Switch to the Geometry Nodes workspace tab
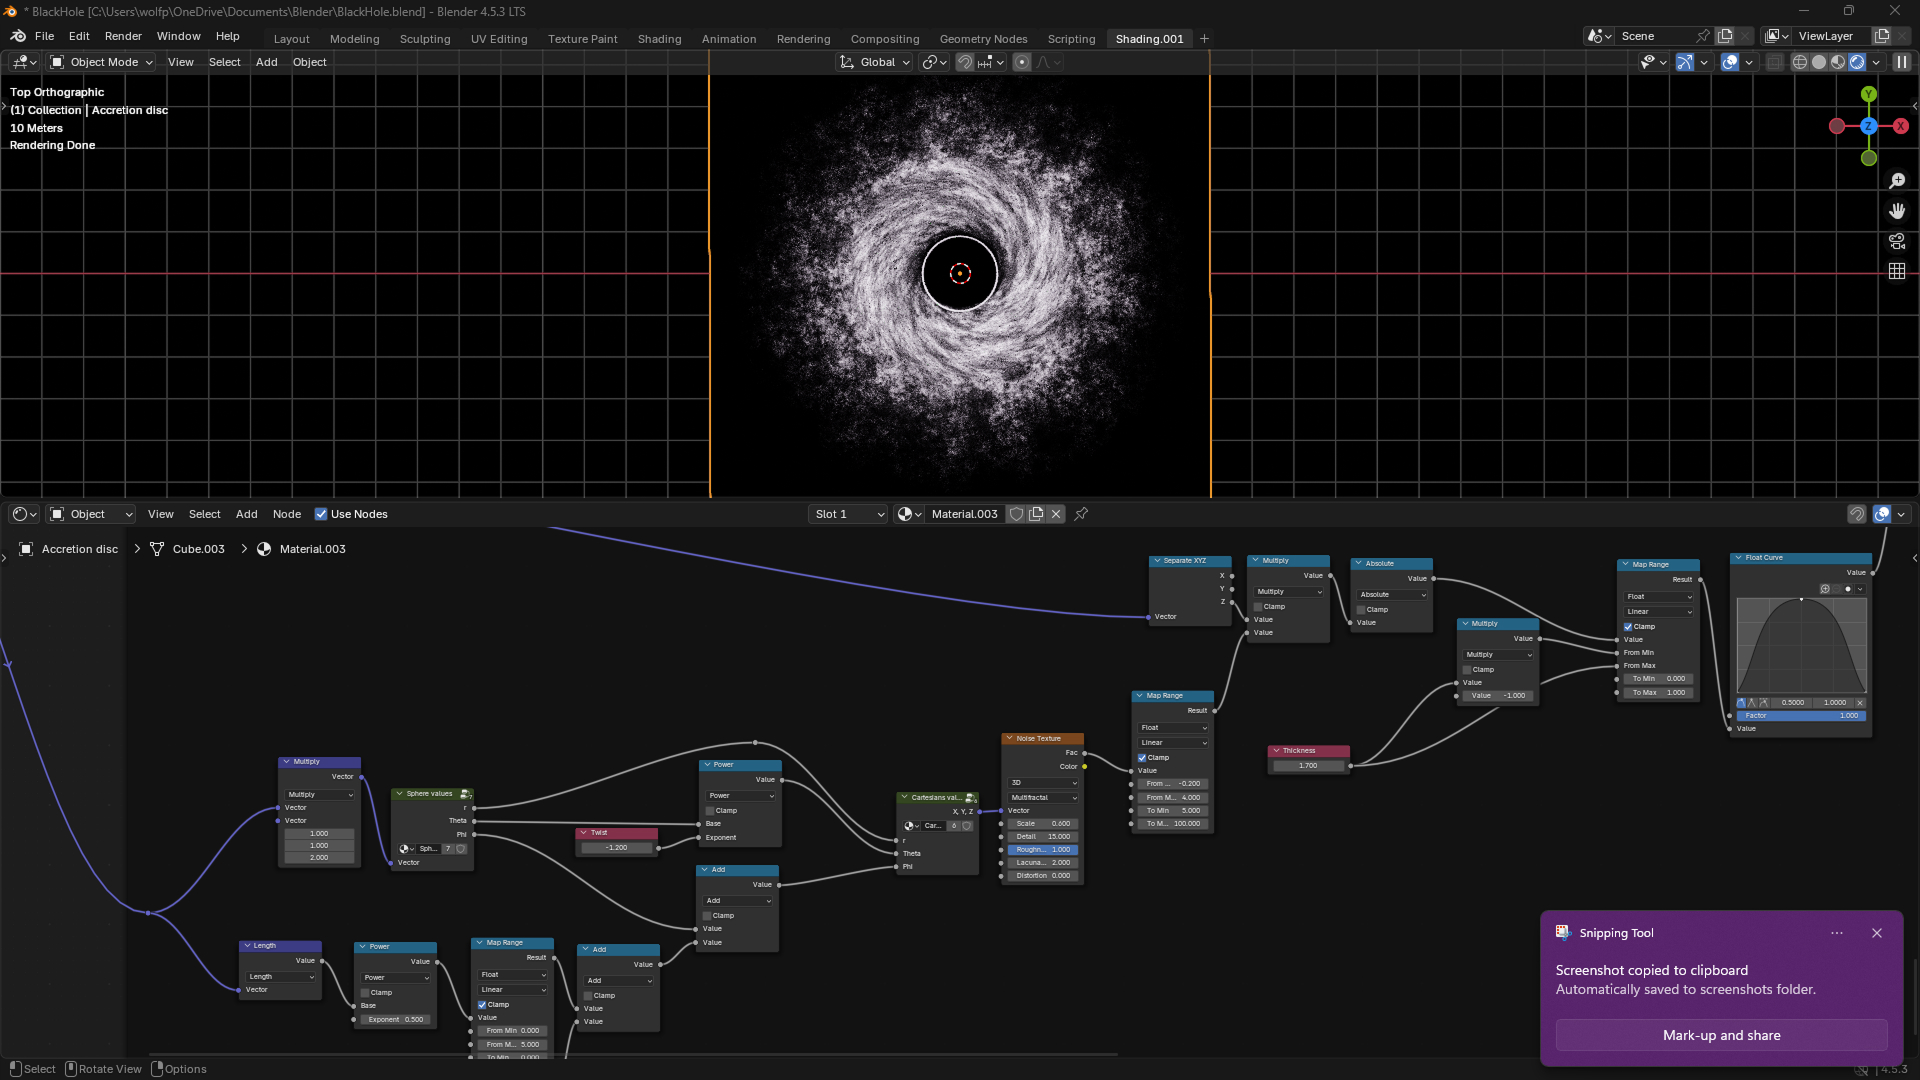The height and width of the screenshot is (1080, 1920). pos(983,39)
